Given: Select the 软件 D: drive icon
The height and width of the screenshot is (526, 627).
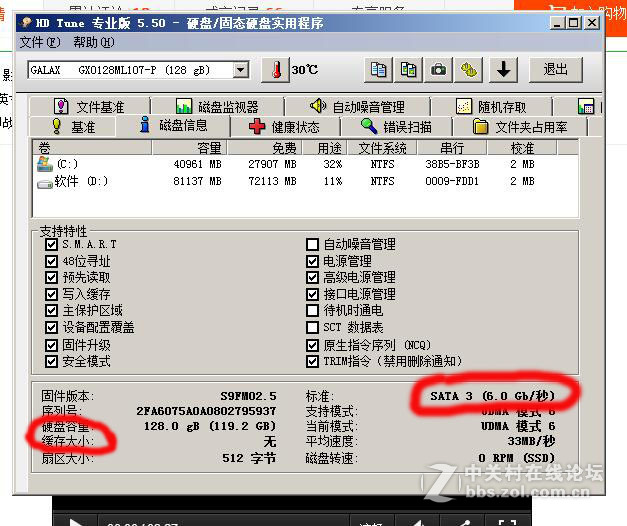Looking at the screenshot, I should coord(45,184).
